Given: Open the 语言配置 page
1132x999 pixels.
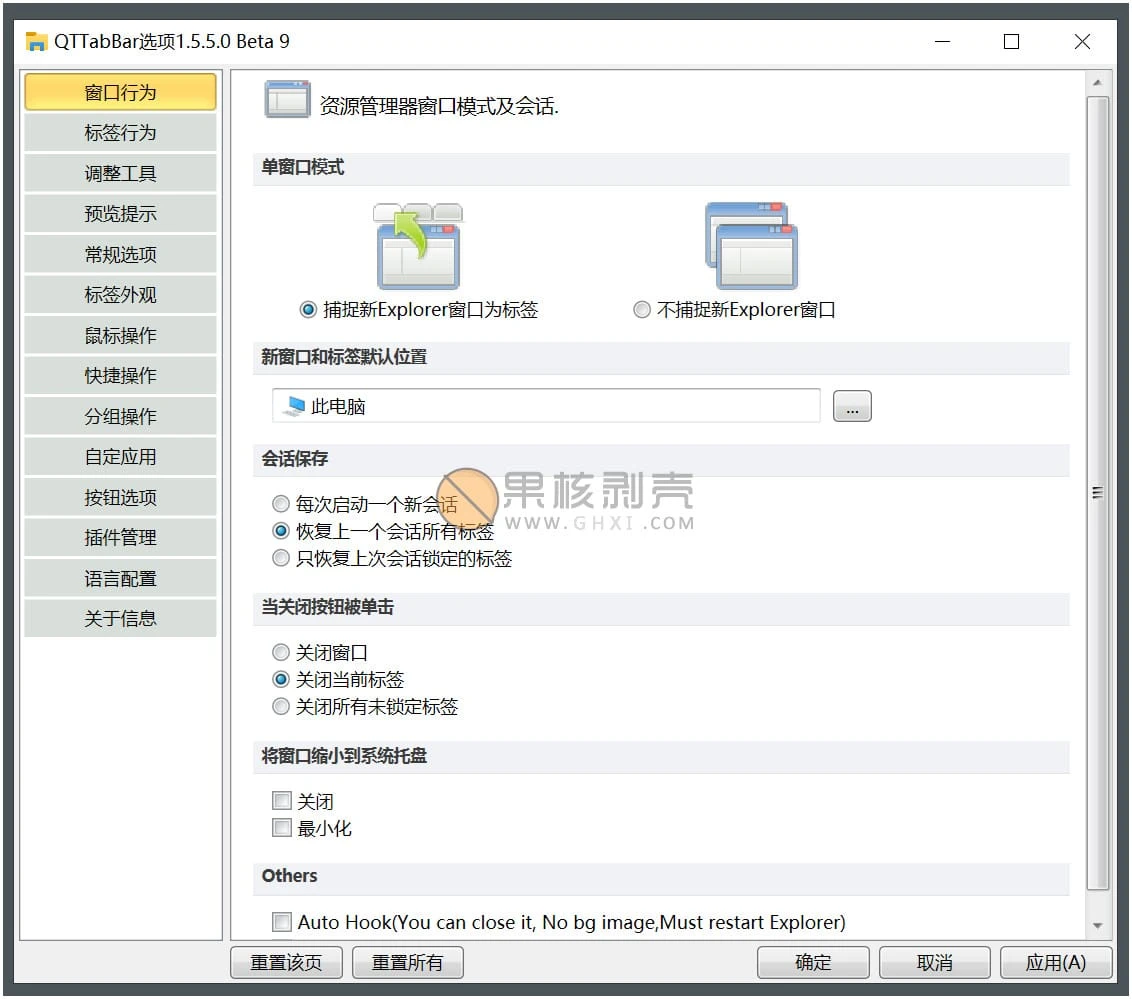Looking at the screenshot, I should [119, 577].
